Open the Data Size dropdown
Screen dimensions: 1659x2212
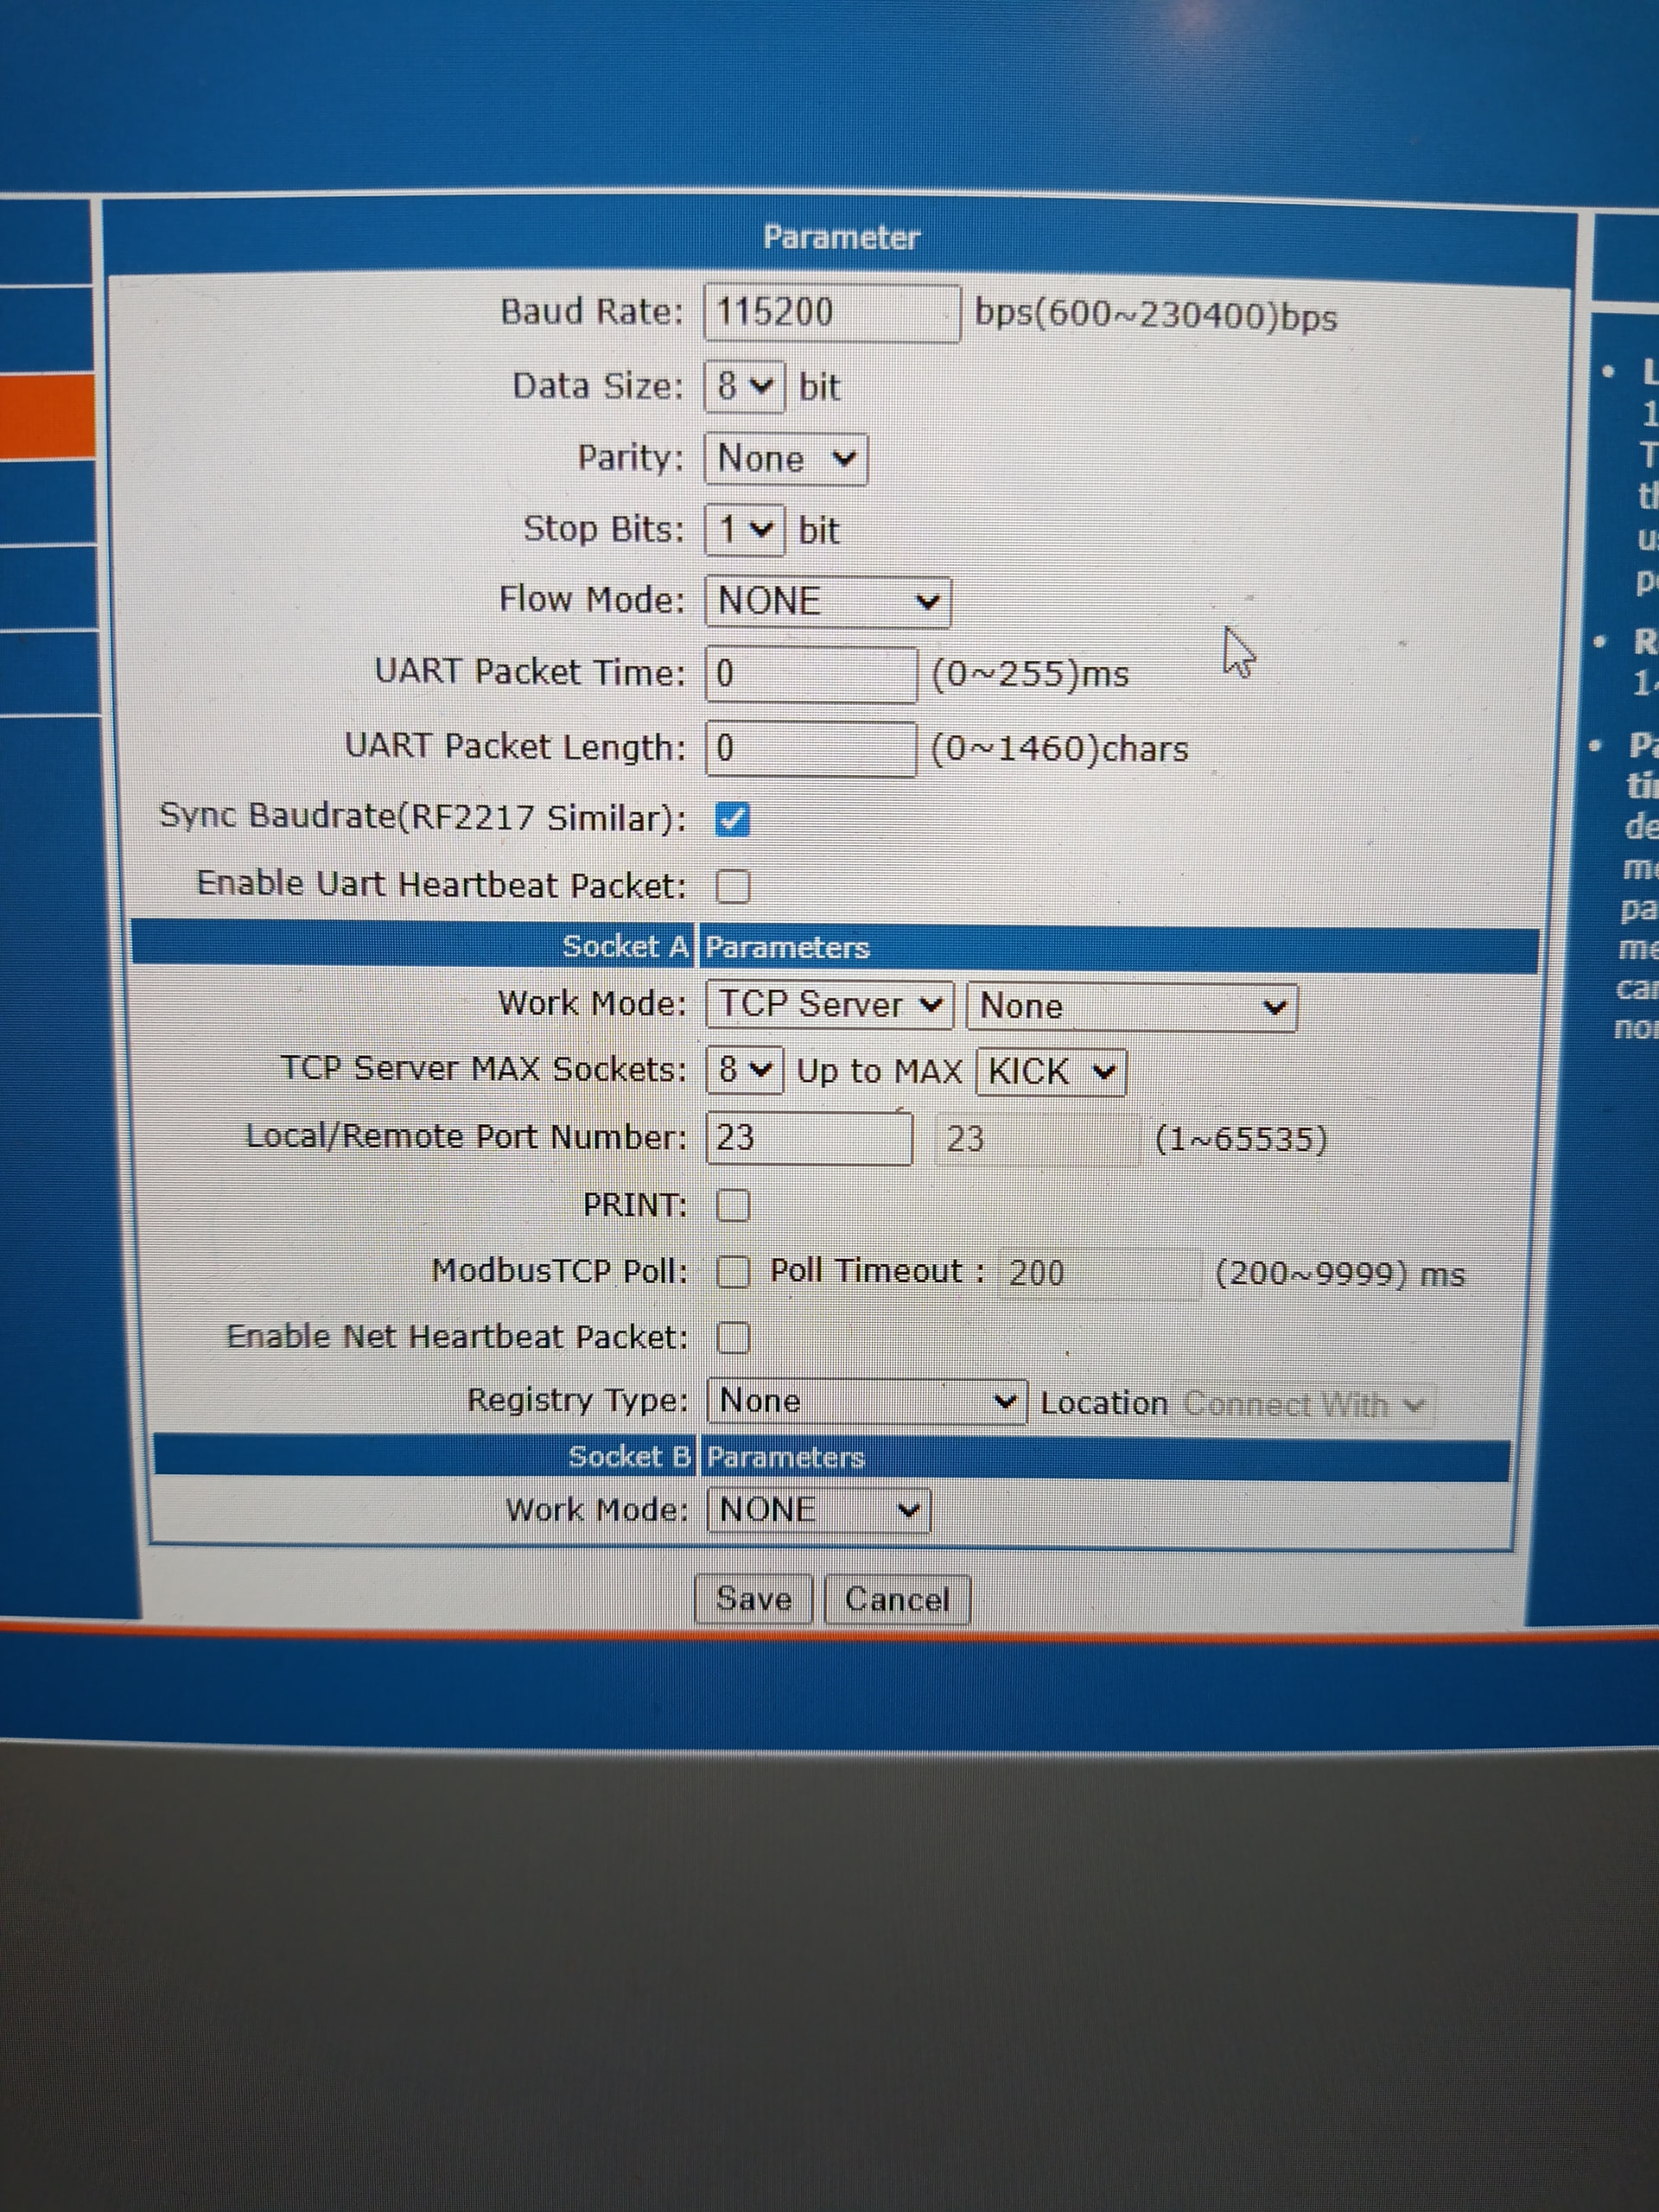coord(745,386)
